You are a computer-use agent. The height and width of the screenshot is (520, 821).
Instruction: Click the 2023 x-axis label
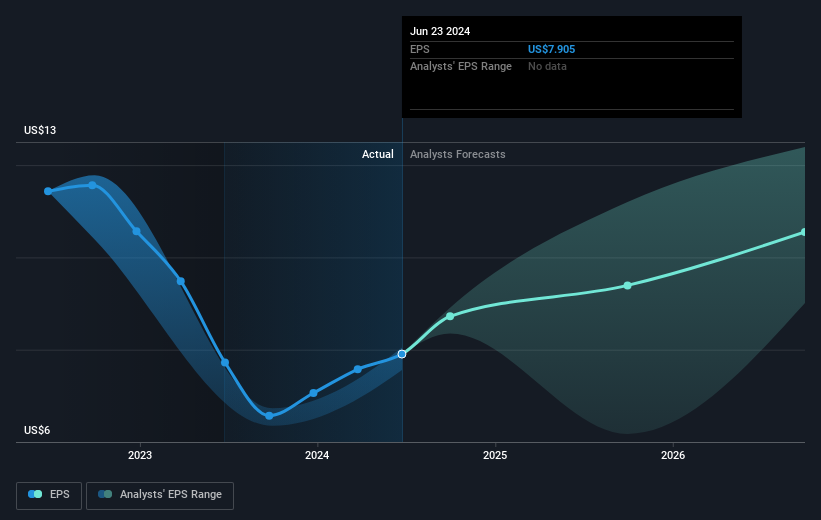pos(140,455)
